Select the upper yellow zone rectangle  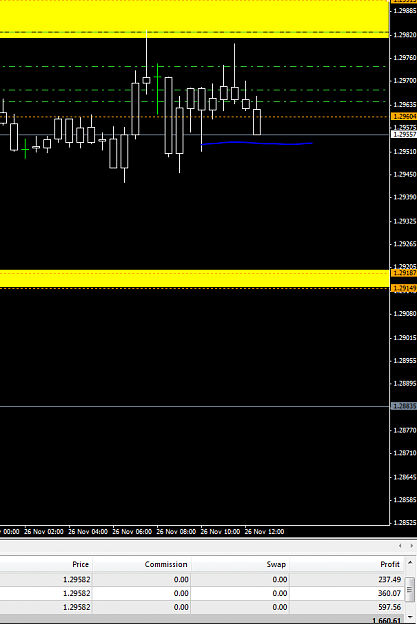195,18
